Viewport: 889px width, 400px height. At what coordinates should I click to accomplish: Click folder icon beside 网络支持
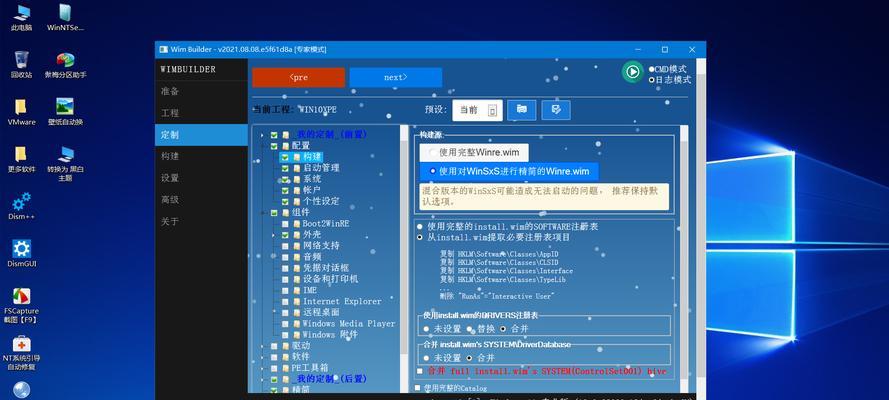coord(297,246)
